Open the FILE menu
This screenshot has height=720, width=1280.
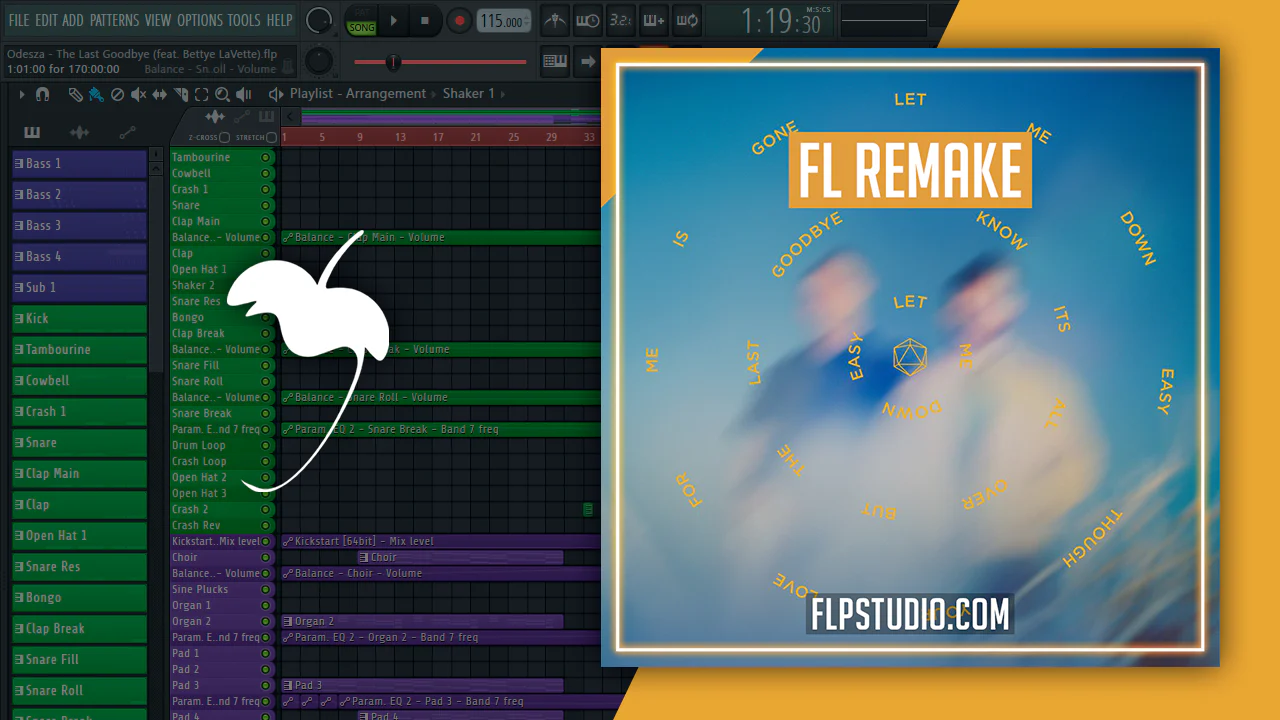click(19, 20)
